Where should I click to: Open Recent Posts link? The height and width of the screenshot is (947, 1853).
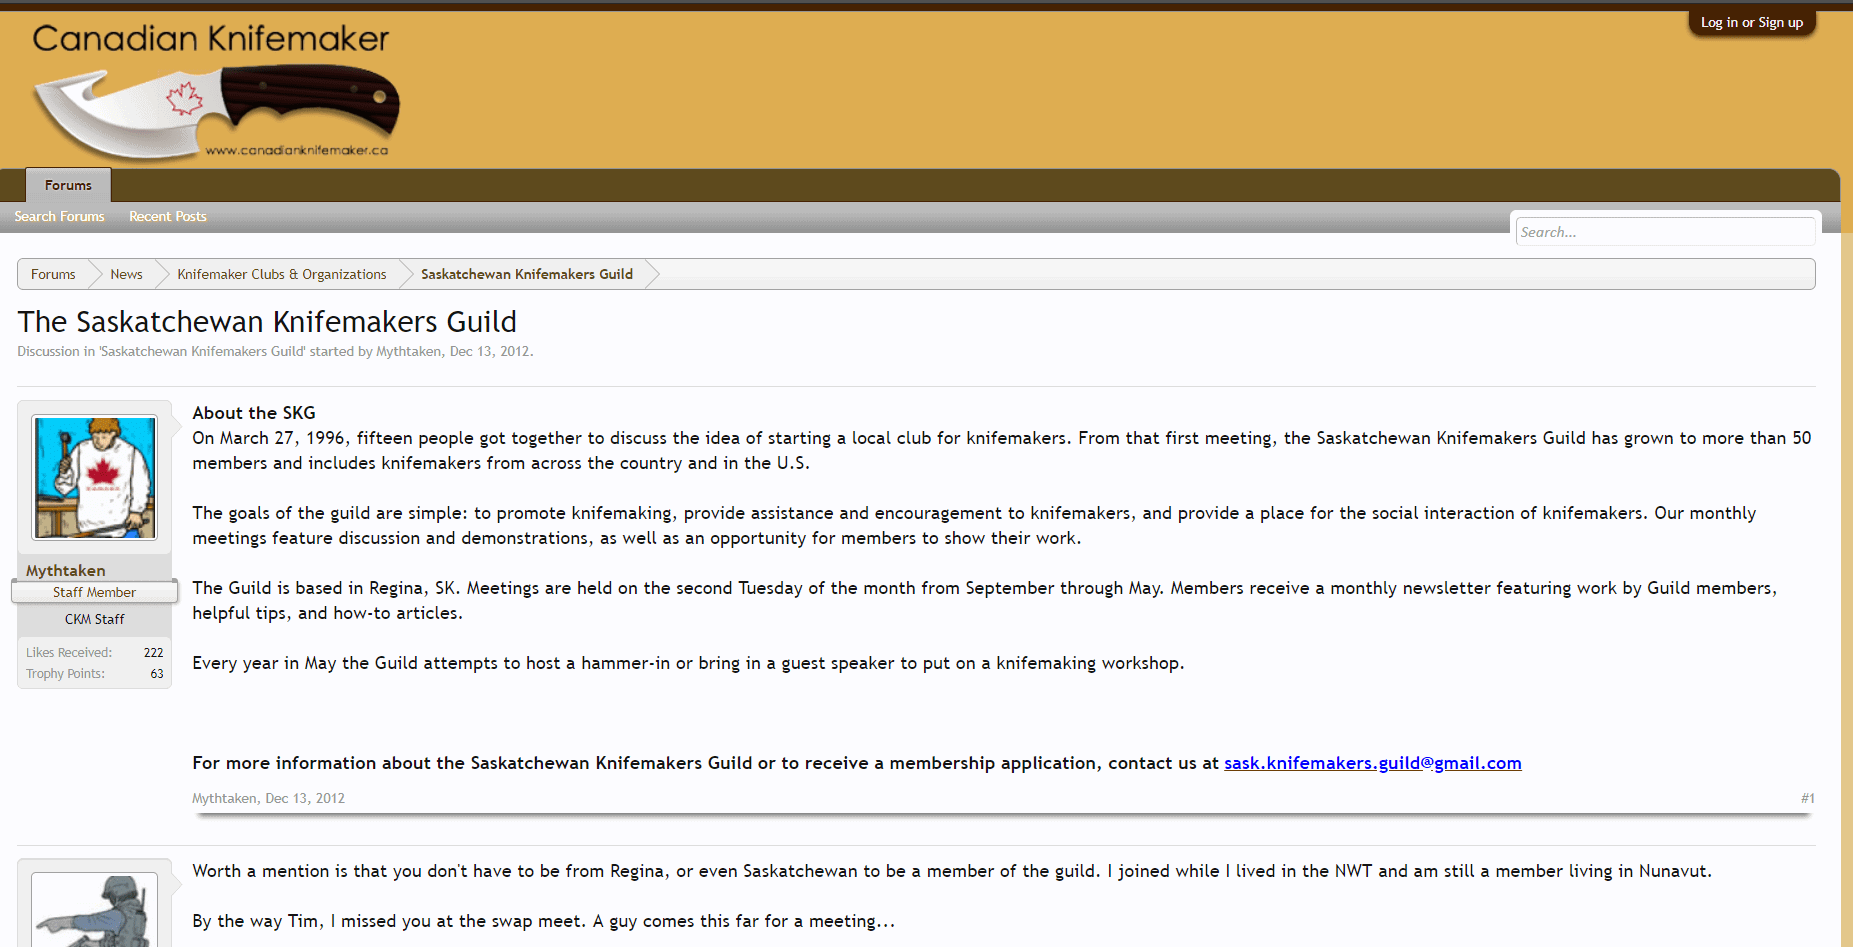[x=168, y=216]
